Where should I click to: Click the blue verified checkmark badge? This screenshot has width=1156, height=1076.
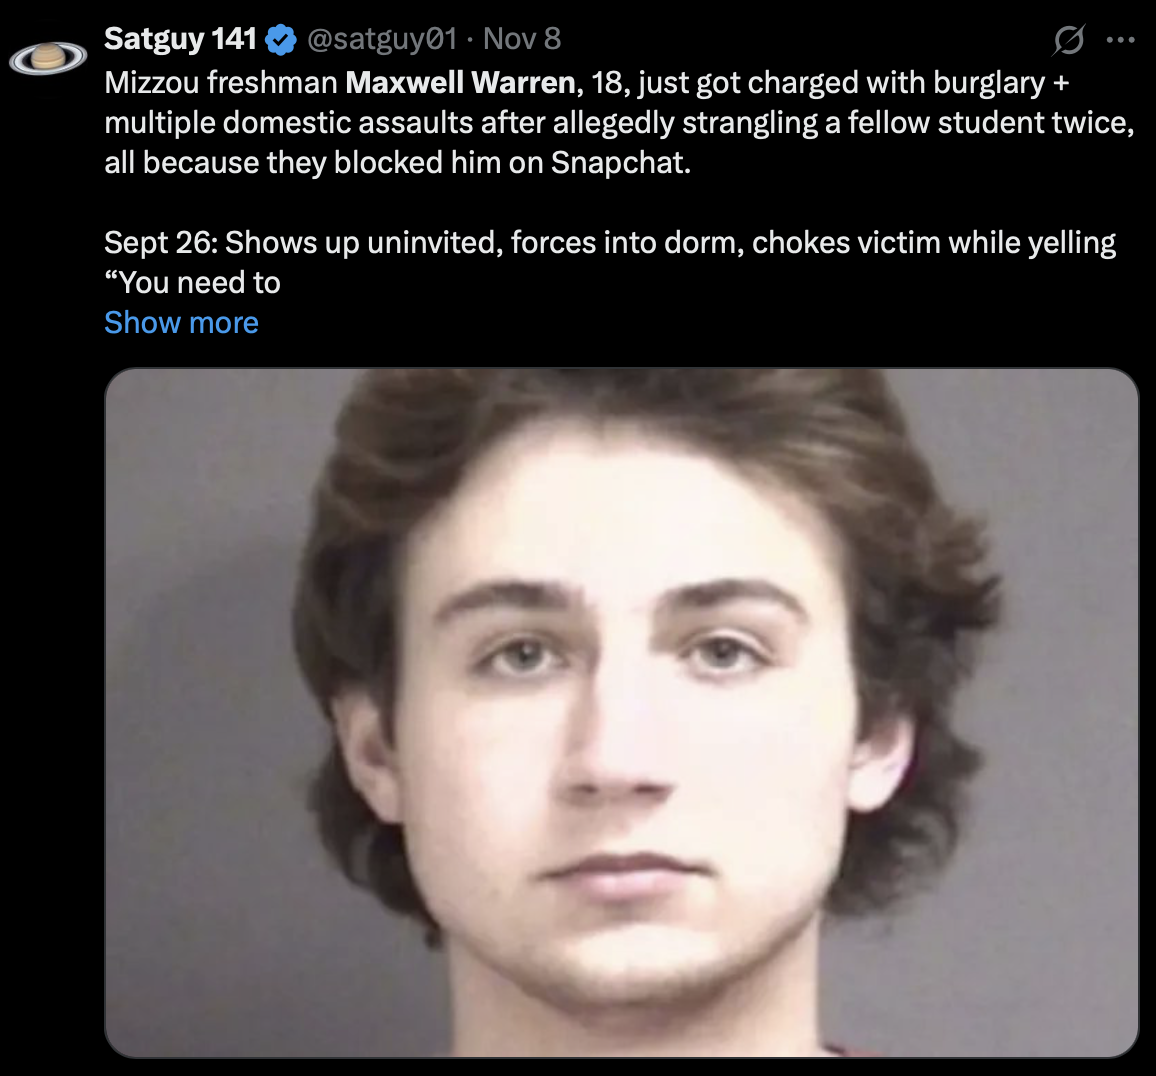(281, 39)
